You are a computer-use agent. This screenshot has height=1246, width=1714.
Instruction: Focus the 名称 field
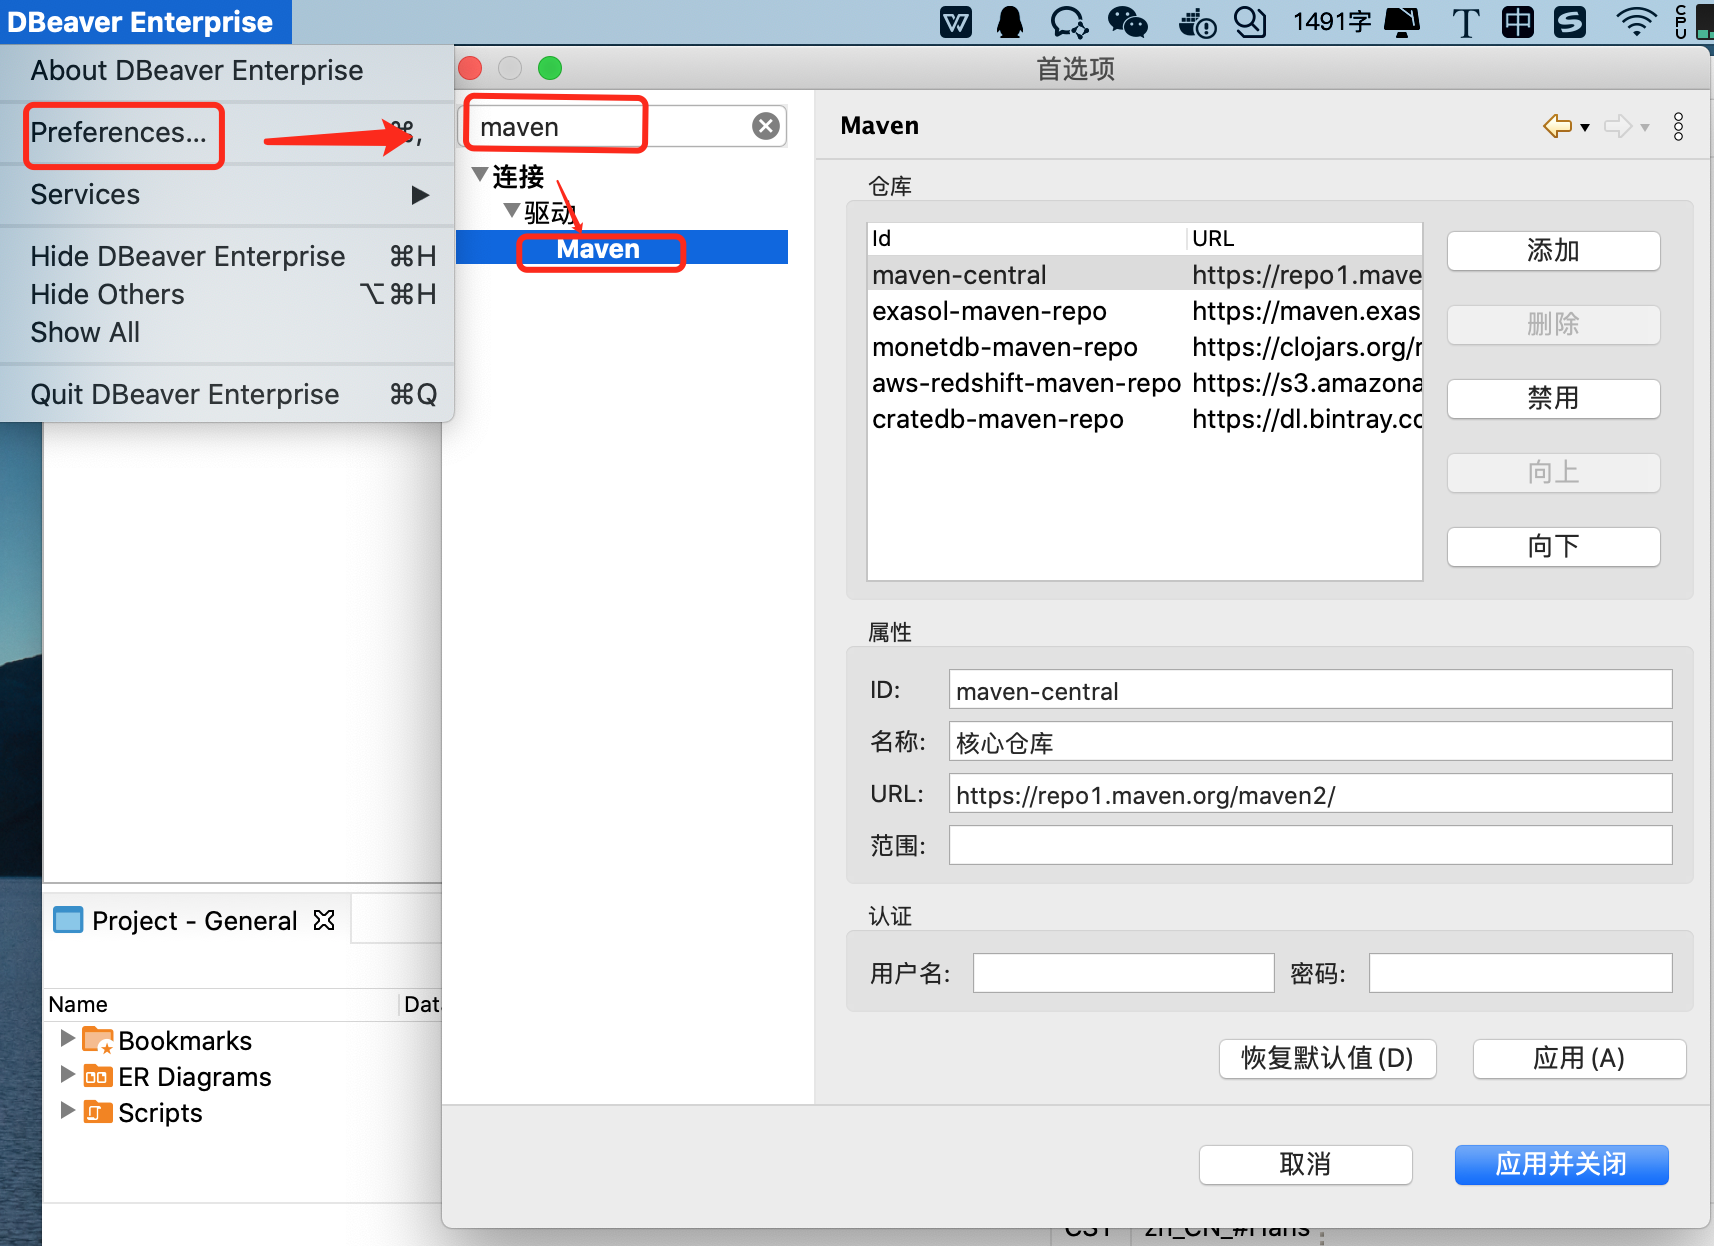pyautogui.click(x=1310, y=742)
